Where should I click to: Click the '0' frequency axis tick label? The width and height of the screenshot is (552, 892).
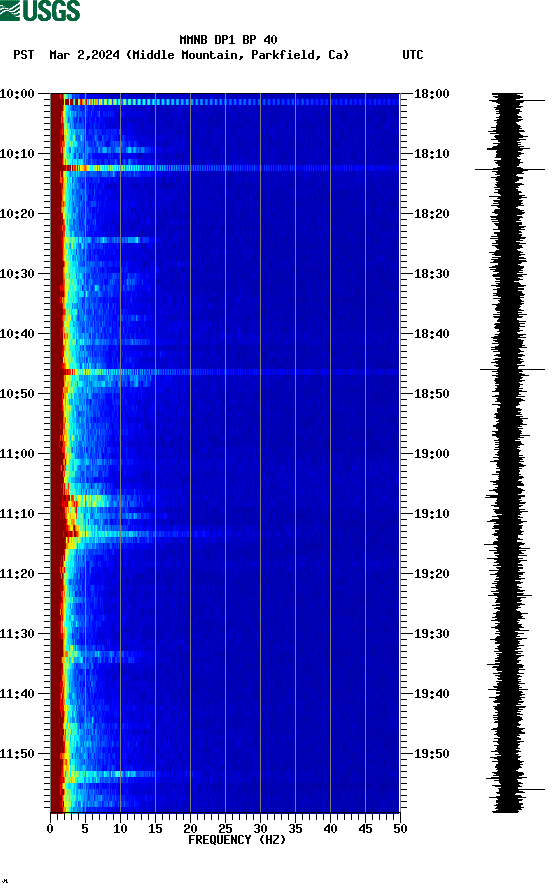[x=50, y=829]
